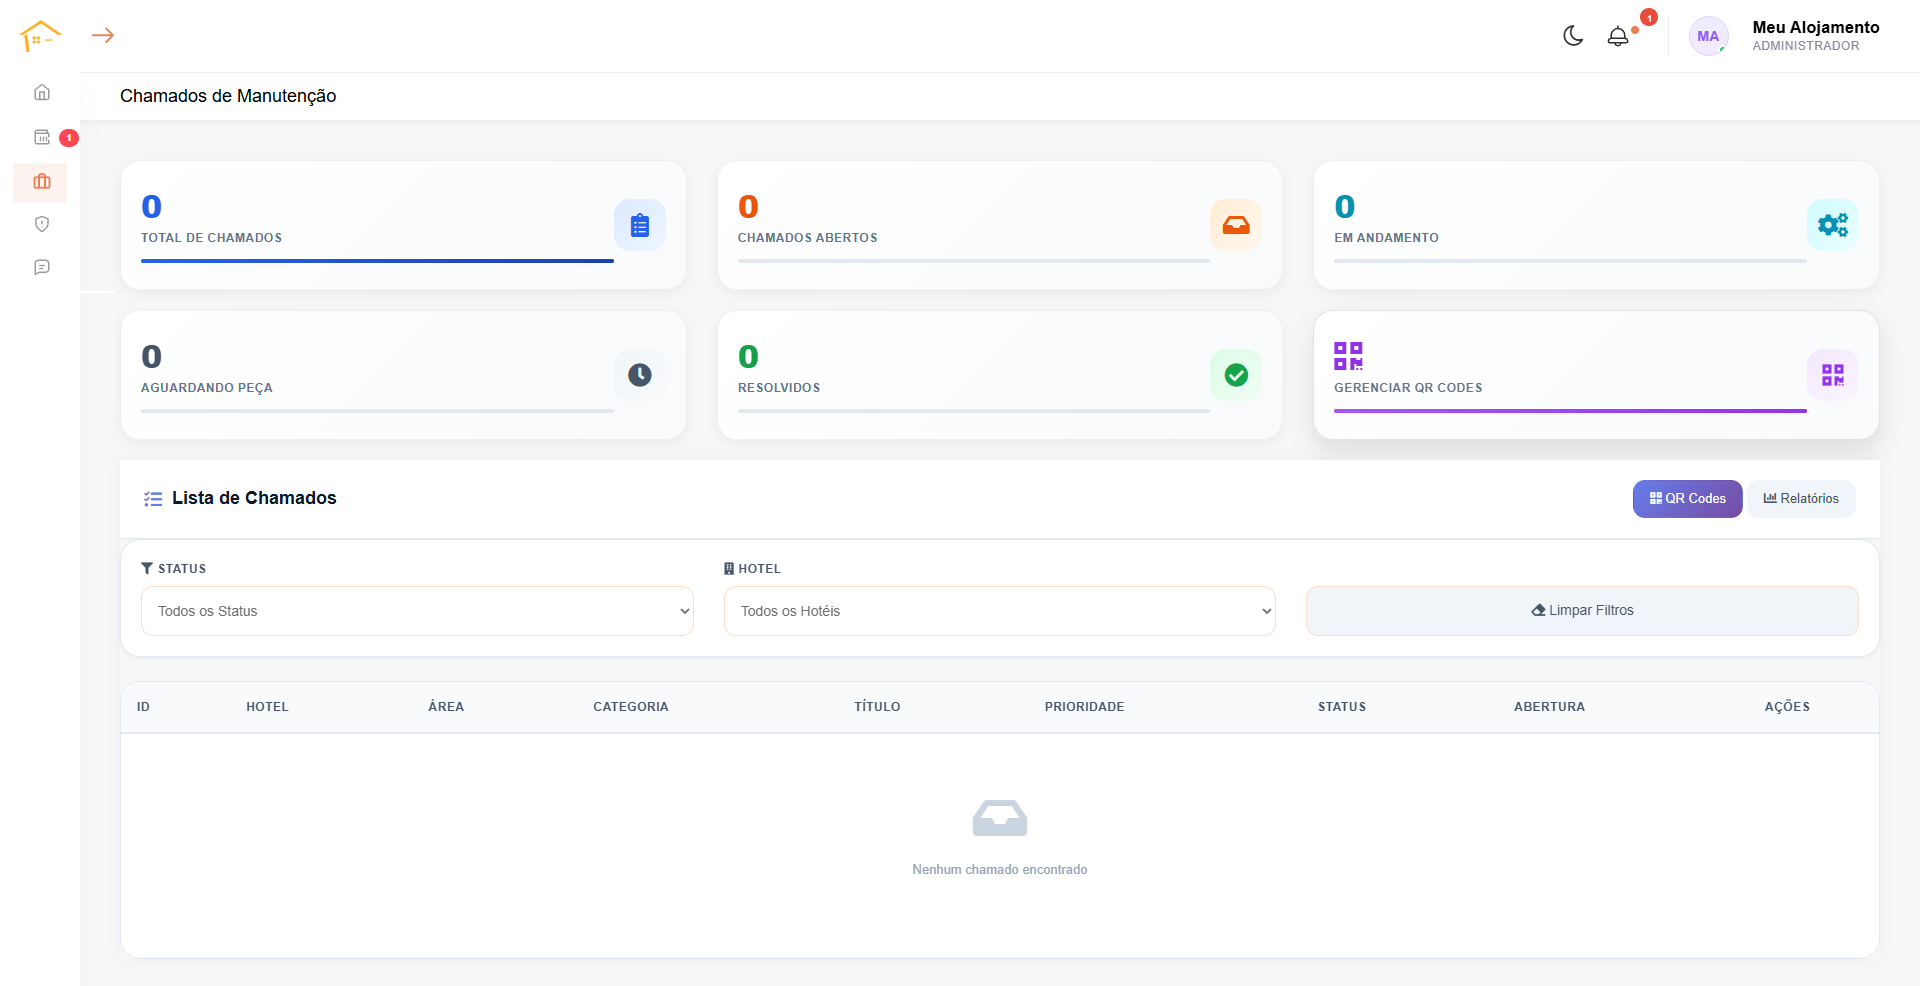Viewport: 1920px width, 986px height.
Task: Click clock icon on Aguardando Peça card
Action: coord(640,375)
